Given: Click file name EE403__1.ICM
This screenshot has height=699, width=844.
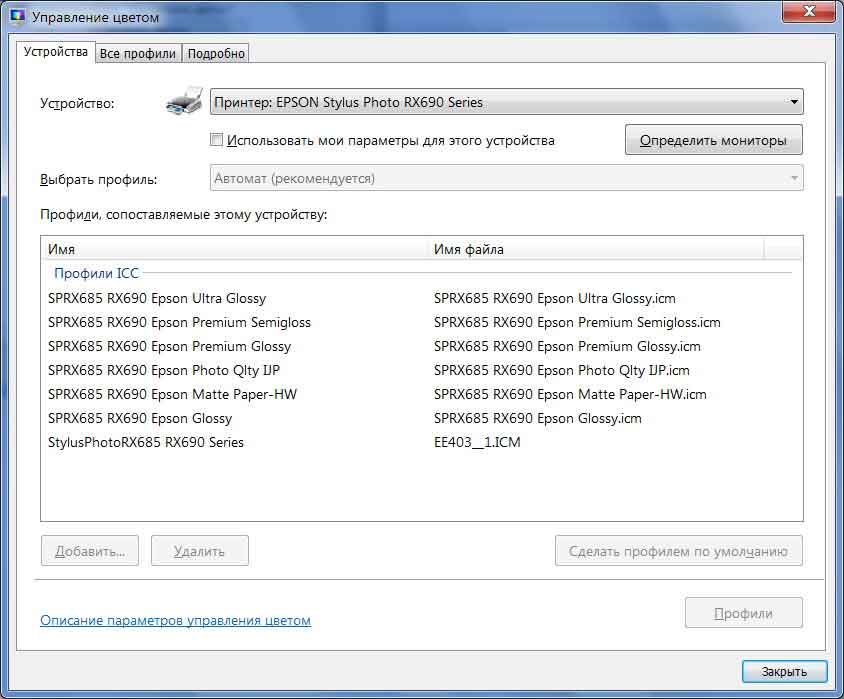Looking at the screenshot, I should coord(477,442).
